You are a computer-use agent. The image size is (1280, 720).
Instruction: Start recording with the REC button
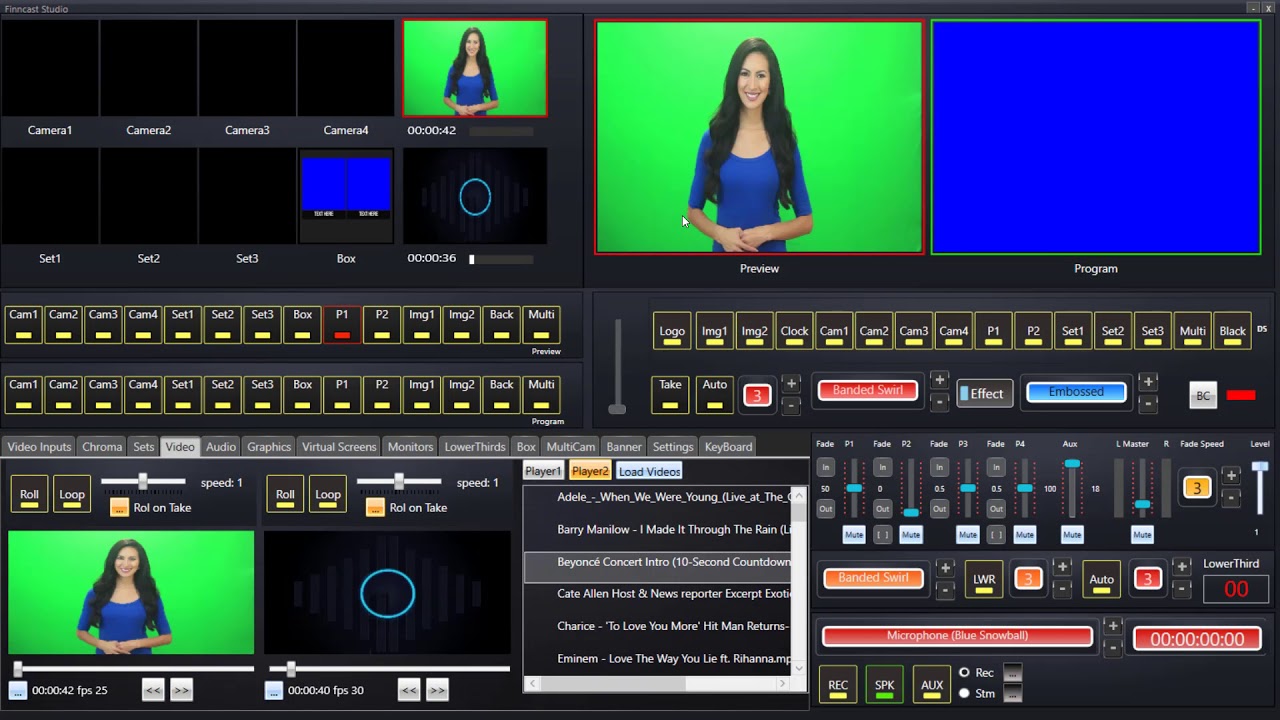point(838,684)
